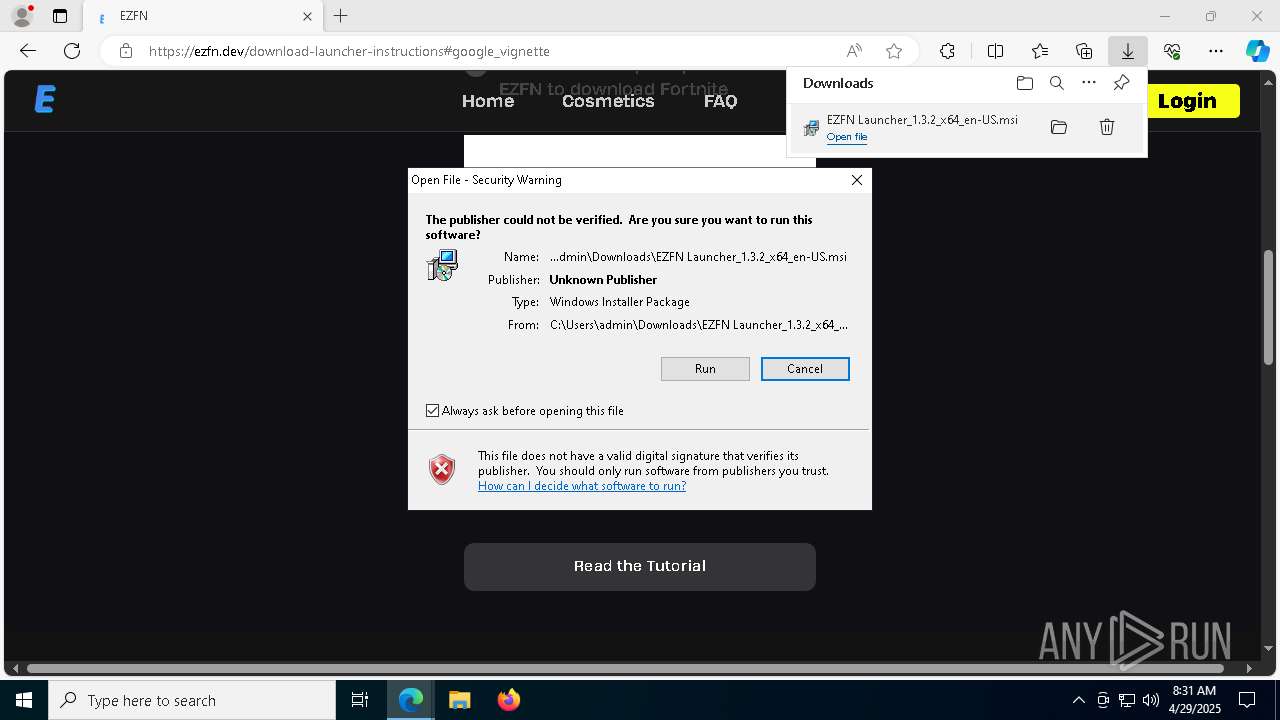Image resolution: width=1280 pixels, height=720 pixels.
Task: Open the Favorites list icon
Action: coord(1040,51)
